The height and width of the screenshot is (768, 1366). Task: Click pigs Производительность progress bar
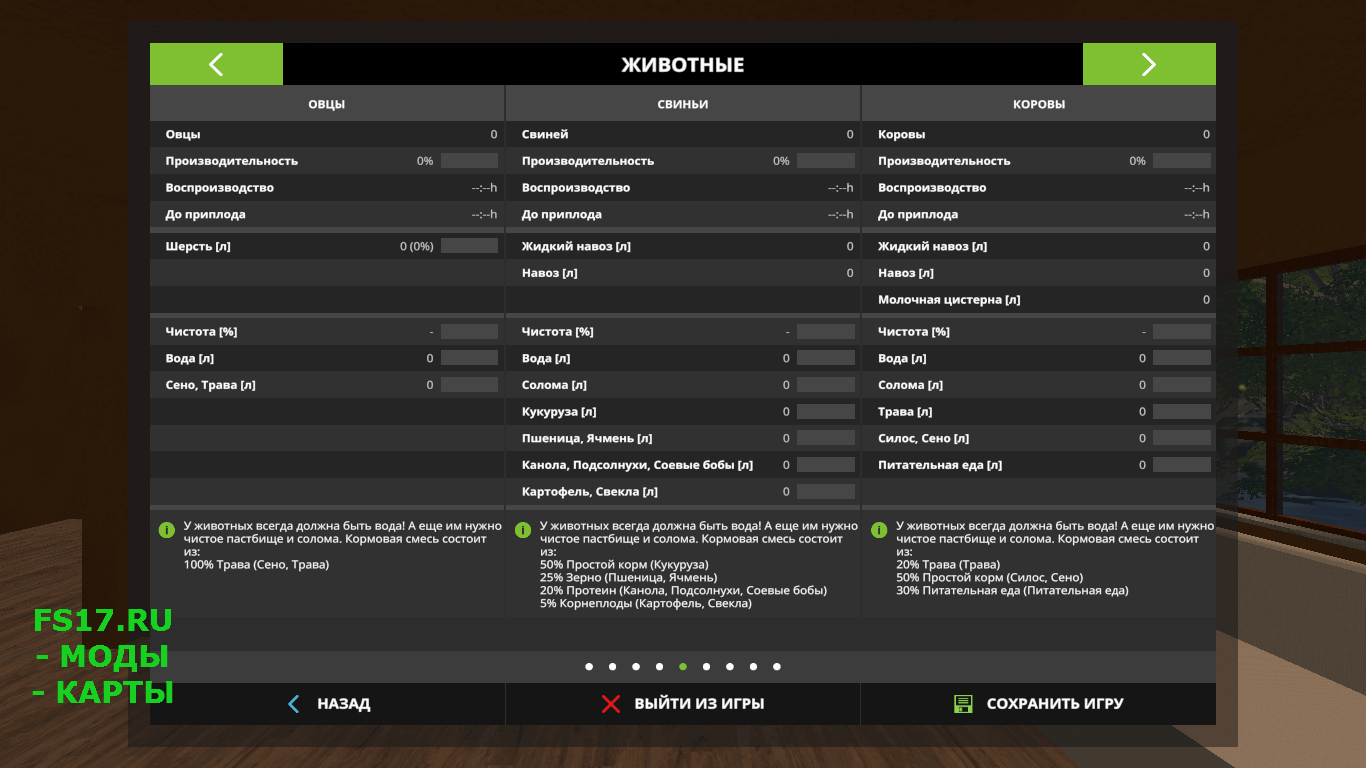[x=826, y=161]
